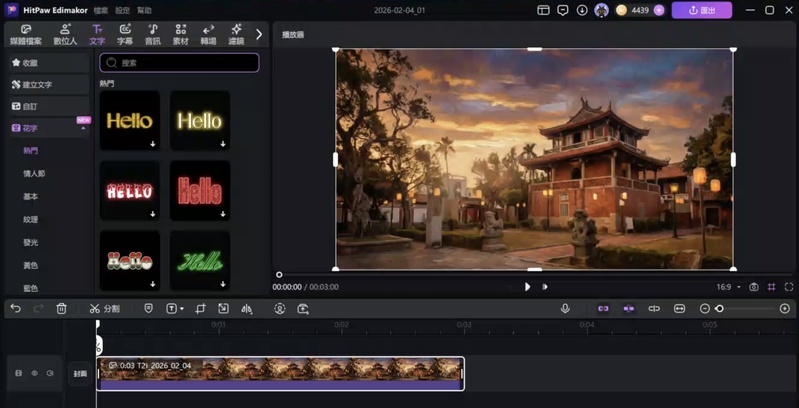799x408 pixels.
Task: Toggle the track lock icon
Action: click(x=18, y=374)
